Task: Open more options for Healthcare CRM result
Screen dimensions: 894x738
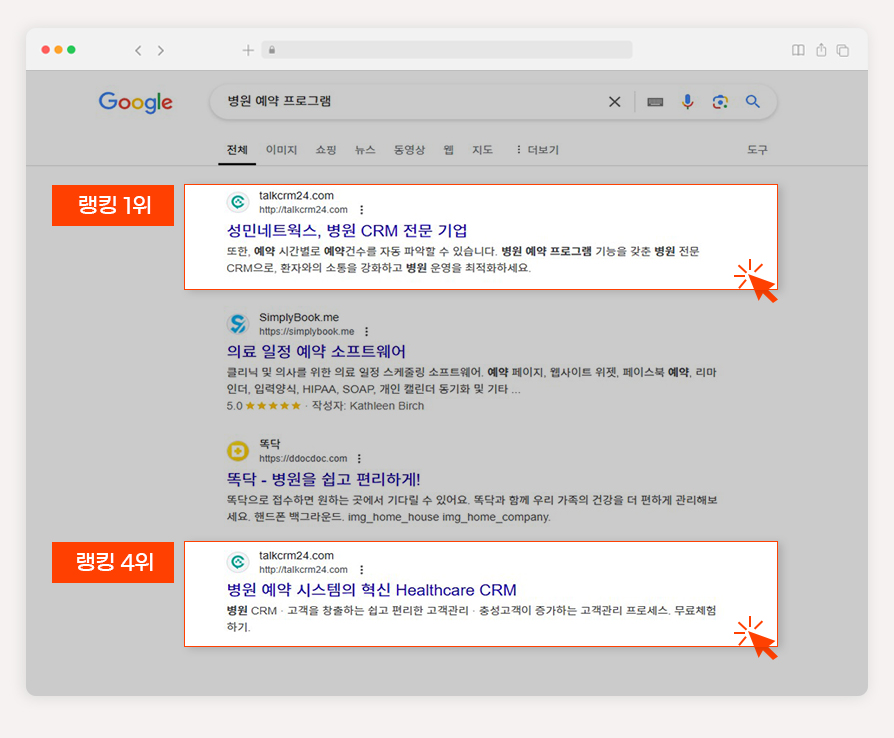Action: [x=361, y=570]
